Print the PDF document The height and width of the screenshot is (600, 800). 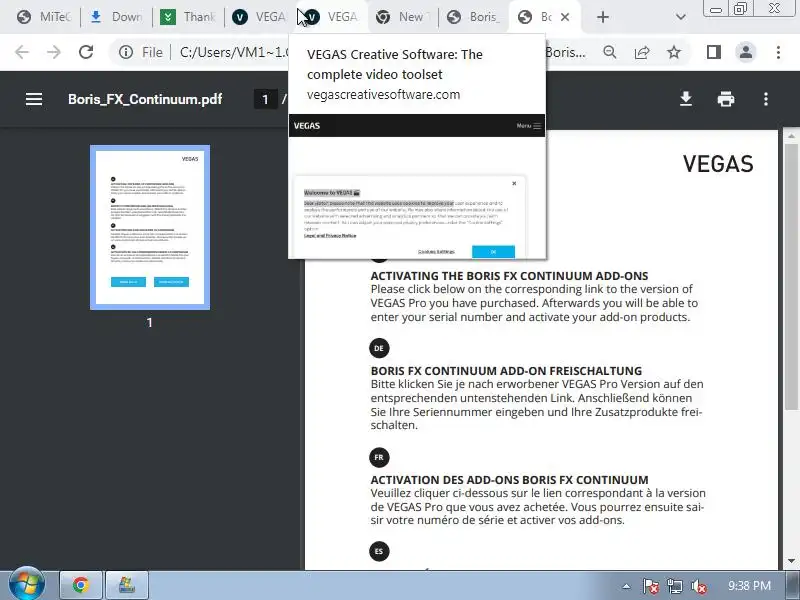[x=726, y=99]
